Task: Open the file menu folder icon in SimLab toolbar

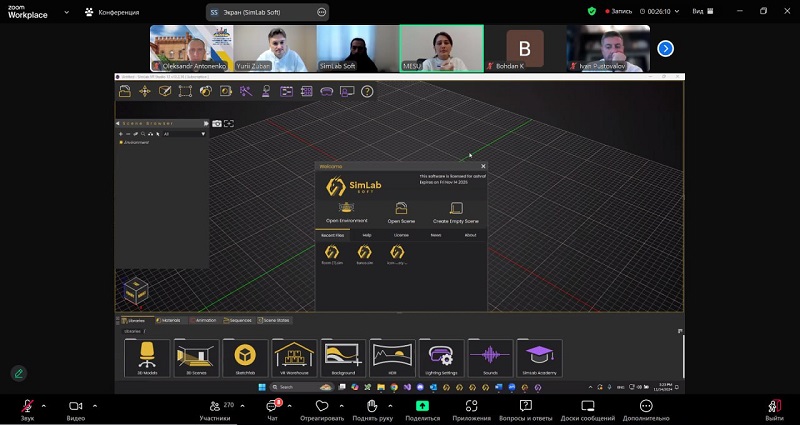Action: click(125, 91)
